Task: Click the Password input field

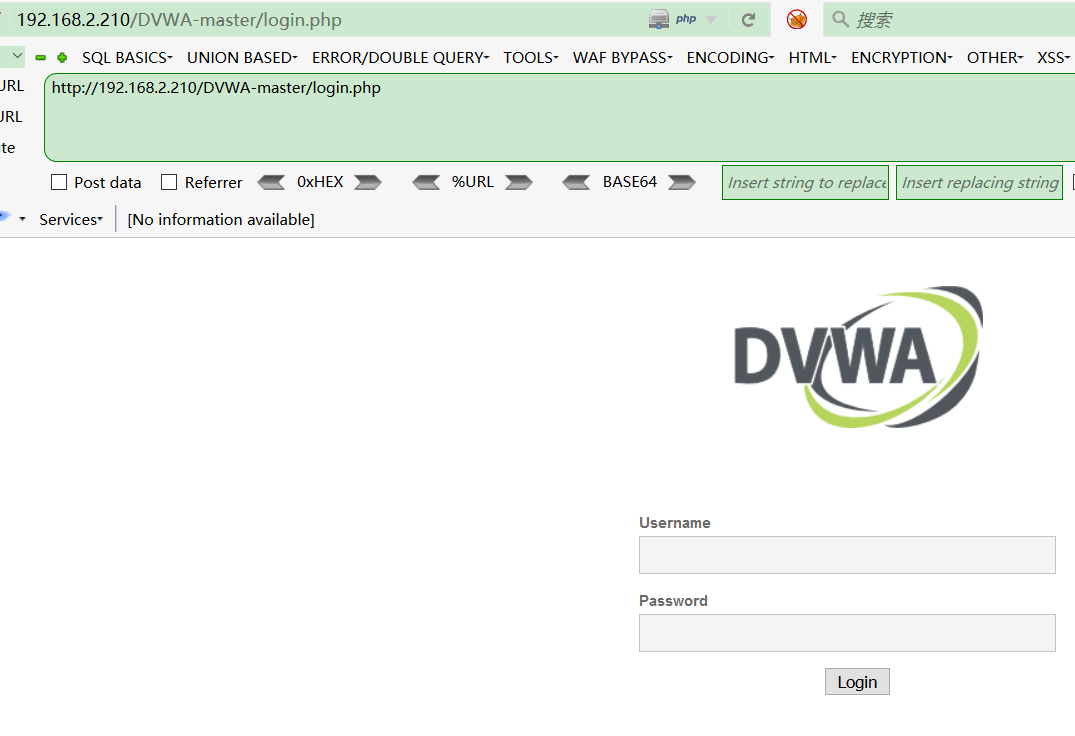Action: tap(847, 633)
